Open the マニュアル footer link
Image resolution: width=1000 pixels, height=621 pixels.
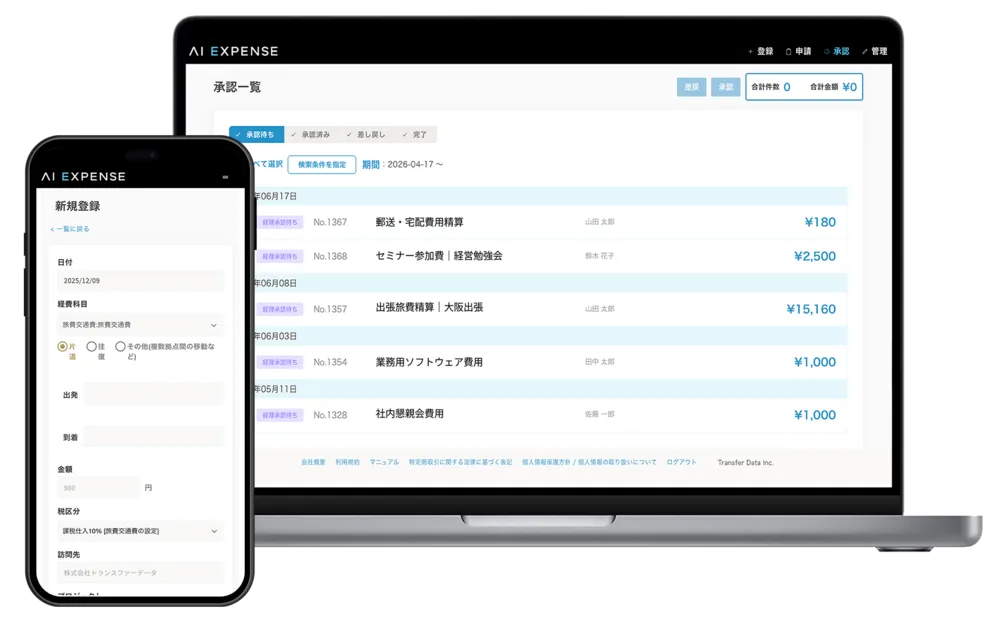384,462
